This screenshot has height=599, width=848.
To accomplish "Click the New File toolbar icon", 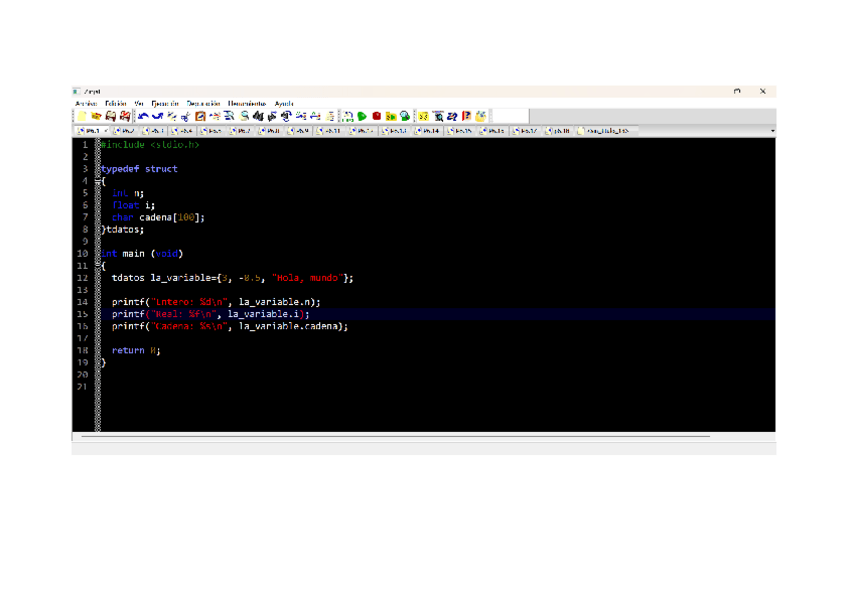I will [83, 117].
